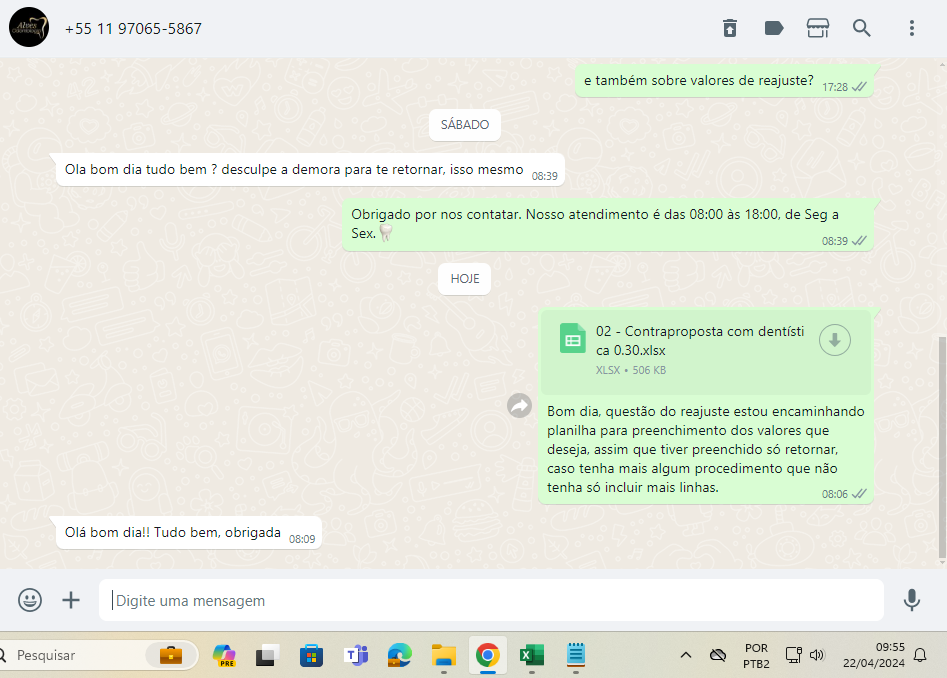Open Microsoft Teams from taskbar
The height and width of the screenshot is (678, 947).
pos(356,656)
